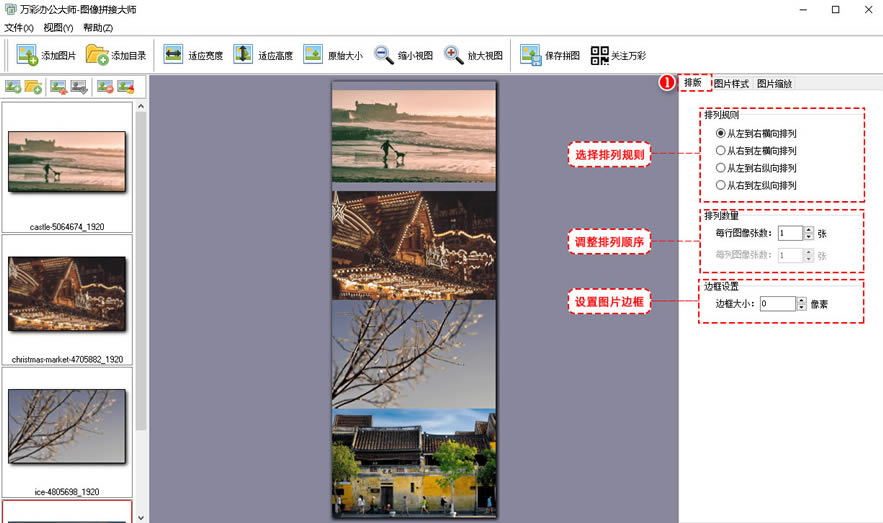Click the app icon in the title bar

point(10,9)
